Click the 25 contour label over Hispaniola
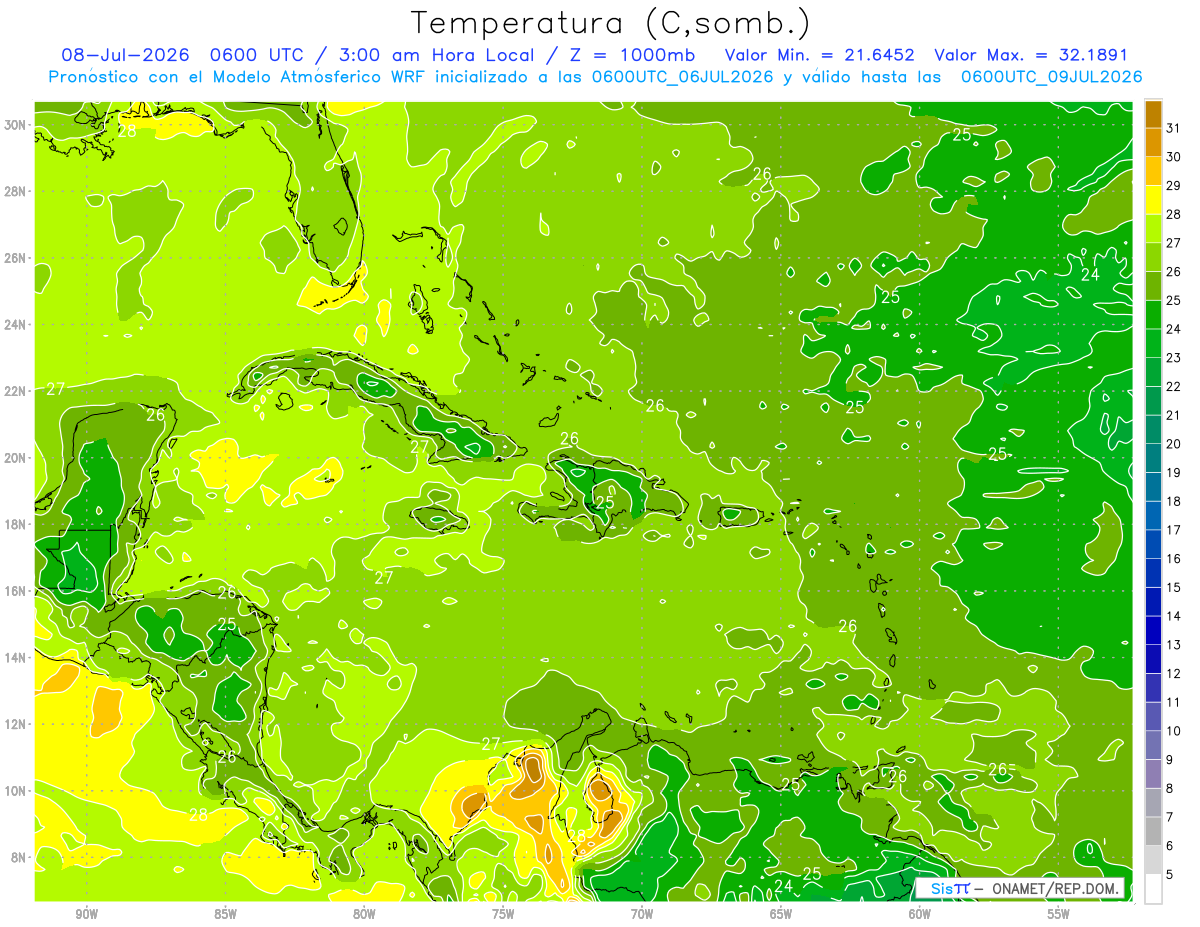This screenshot has width=1200, height=927. [x=605, y=502]
